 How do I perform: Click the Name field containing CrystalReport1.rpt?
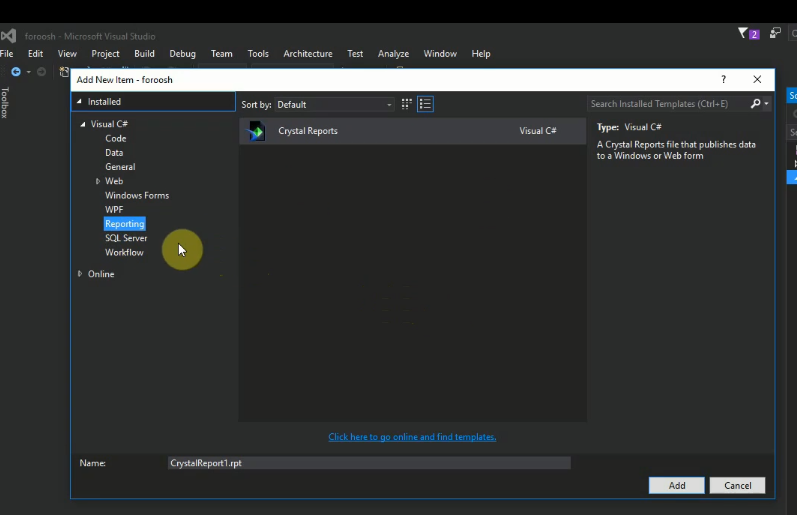pos(369,463)
